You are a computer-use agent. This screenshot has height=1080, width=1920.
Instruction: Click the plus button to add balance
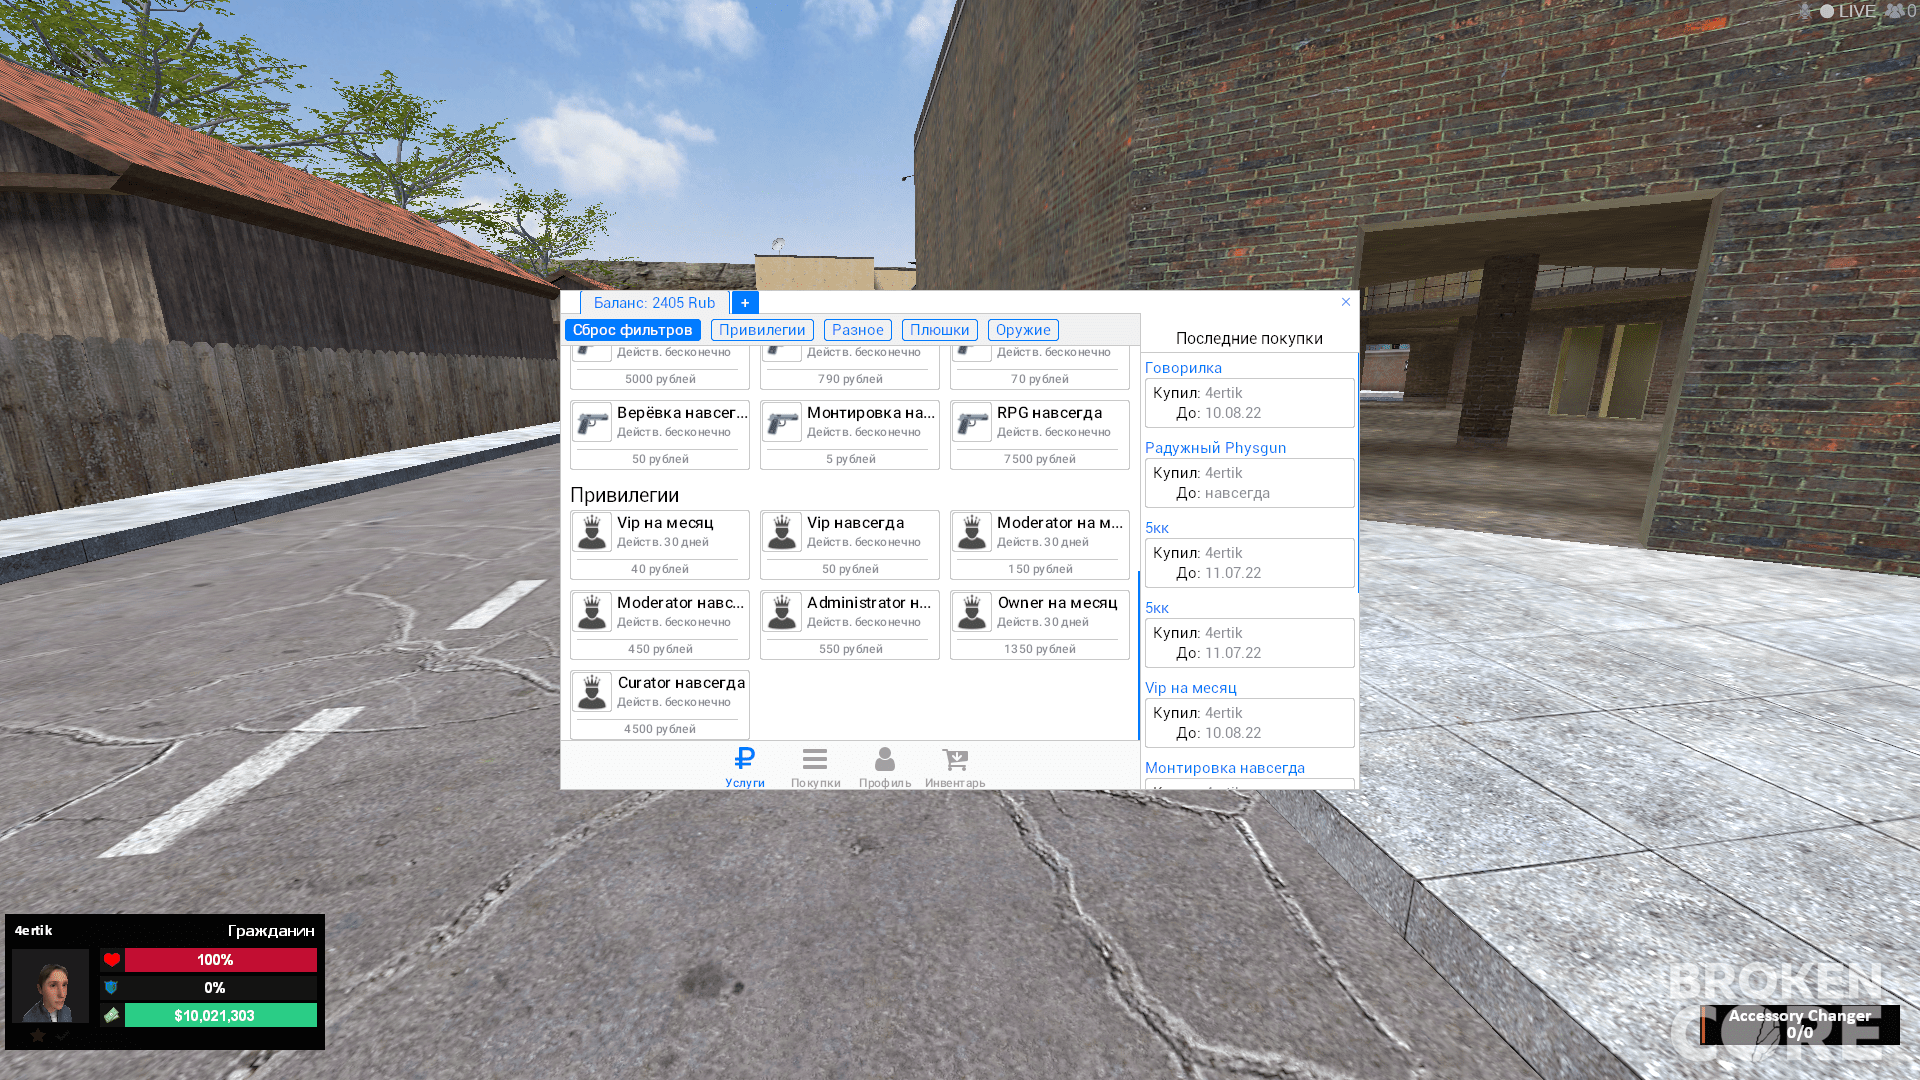pos(745,303)
